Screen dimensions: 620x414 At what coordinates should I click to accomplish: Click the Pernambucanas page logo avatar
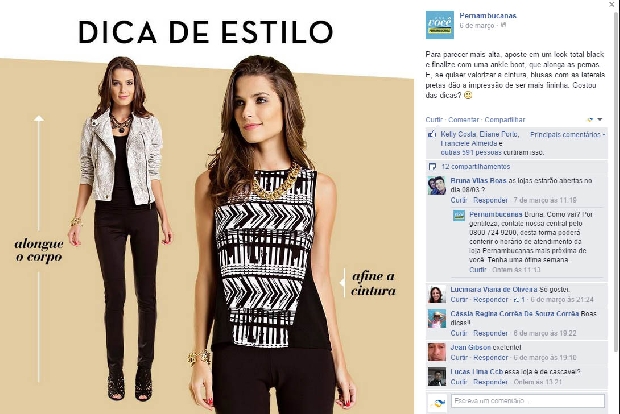pos(440,25)
